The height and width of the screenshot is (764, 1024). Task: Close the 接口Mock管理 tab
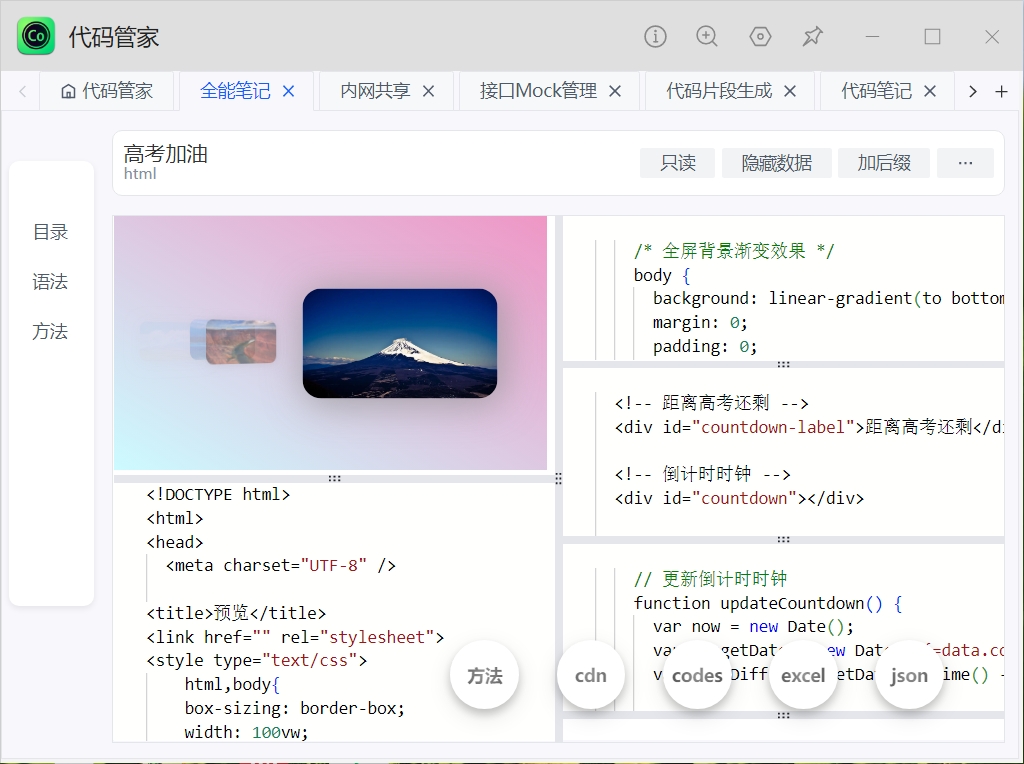click(x=615, y=91)
